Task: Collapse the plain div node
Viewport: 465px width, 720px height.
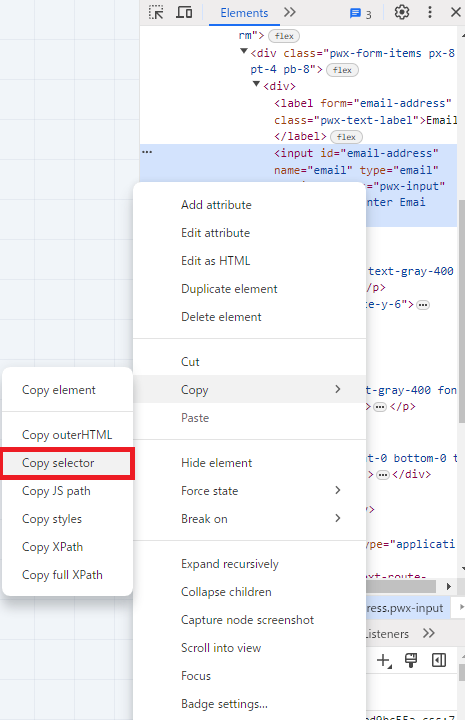Action: click(257, 84)
